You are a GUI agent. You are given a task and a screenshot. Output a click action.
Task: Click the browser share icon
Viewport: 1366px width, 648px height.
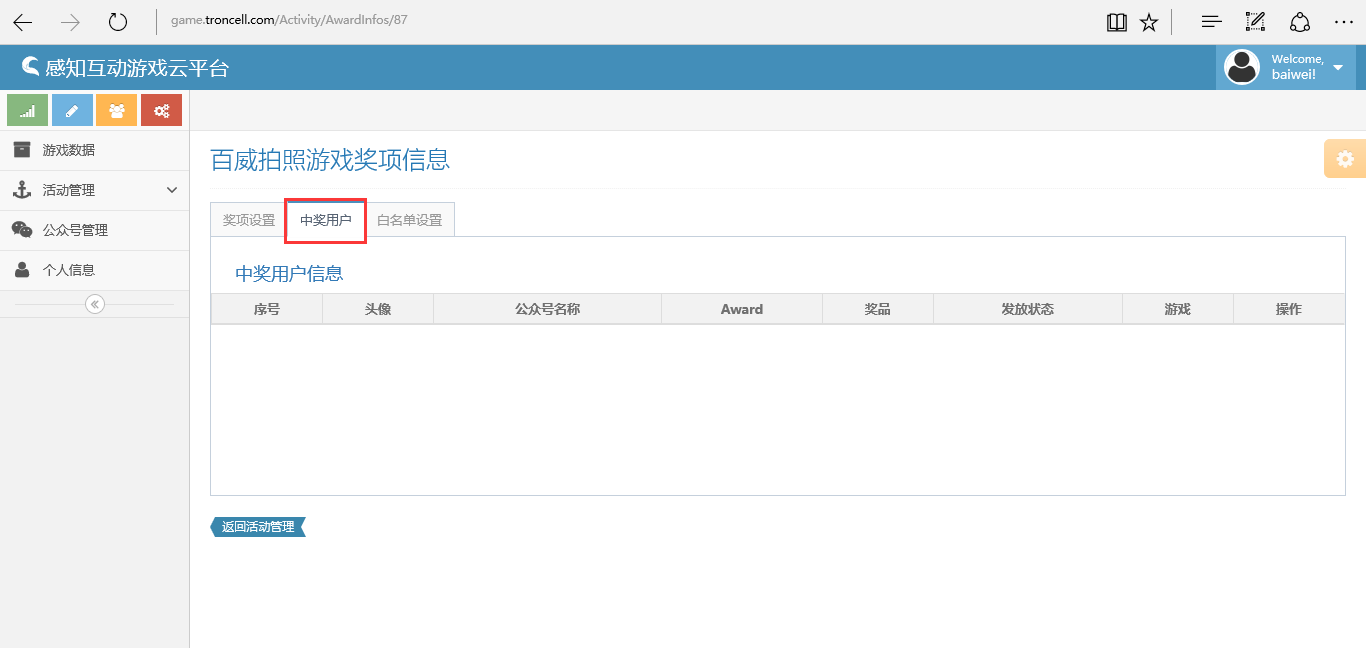coord(1299,22)
